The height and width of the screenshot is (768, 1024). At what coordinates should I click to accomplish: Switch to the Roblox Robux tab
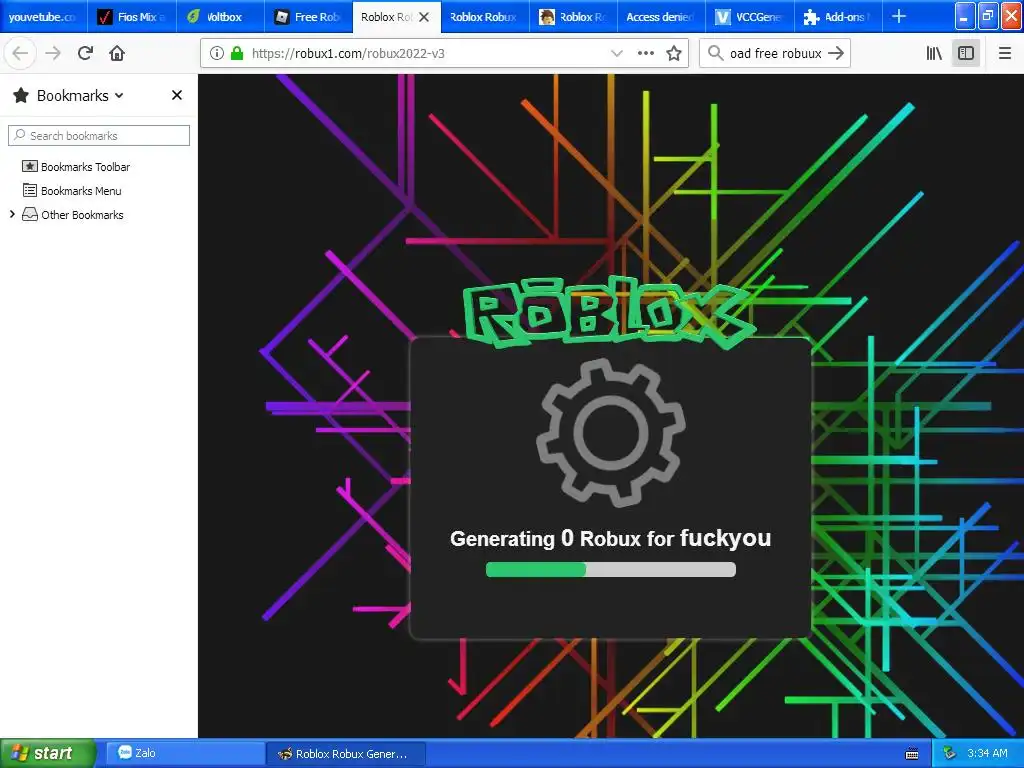tap(485, 17)
